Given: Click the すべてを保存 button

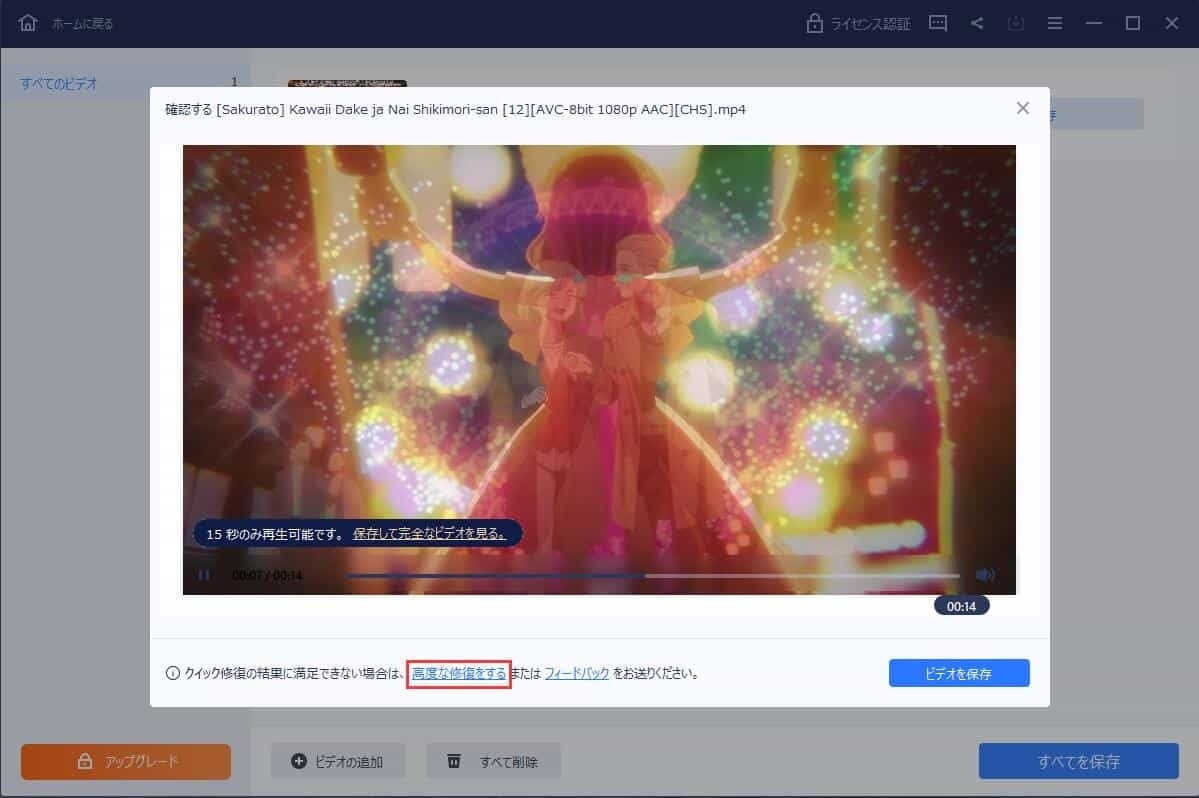Looking at the screenshot, I should [1078, 761].
